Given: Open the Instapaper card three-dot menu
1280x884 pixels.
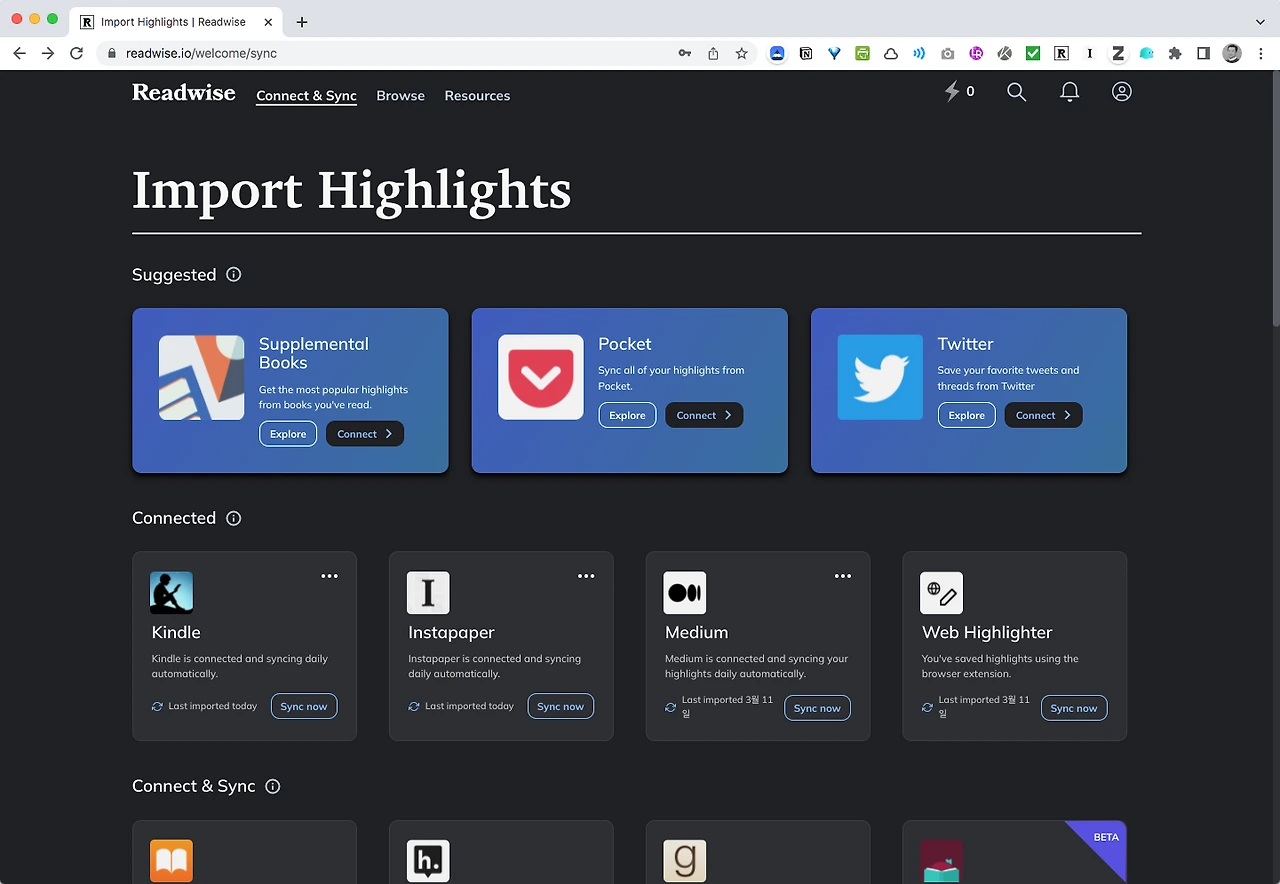Looking at the screenshot, I should pyautogui.click(x=586, y=576).
